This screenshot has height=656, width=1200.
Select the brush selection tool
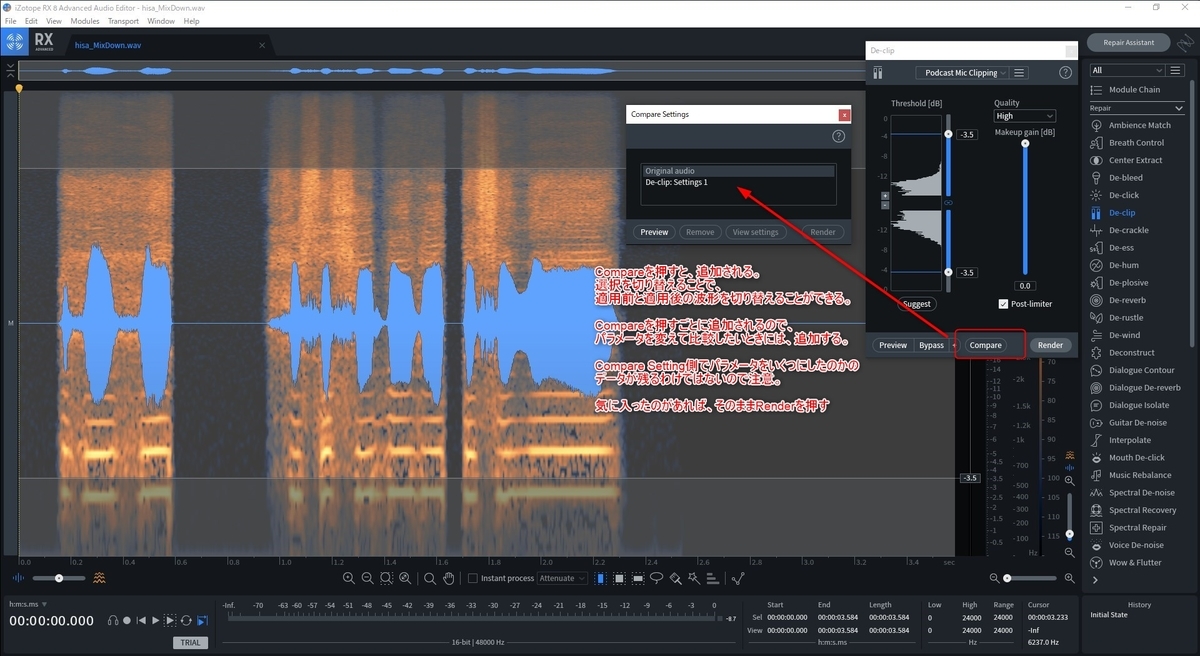coord(675,578)
